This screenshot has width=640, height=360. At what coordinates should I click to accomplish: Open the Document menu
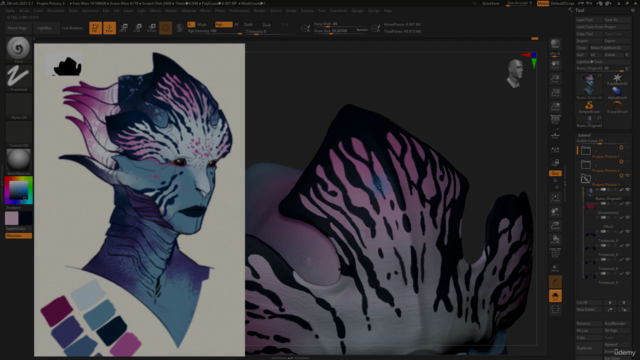(55, 11)
